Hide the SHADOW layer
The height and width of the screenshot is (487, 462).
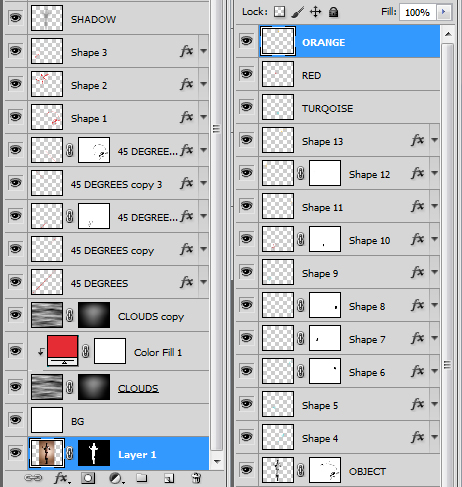click(15, 17)
